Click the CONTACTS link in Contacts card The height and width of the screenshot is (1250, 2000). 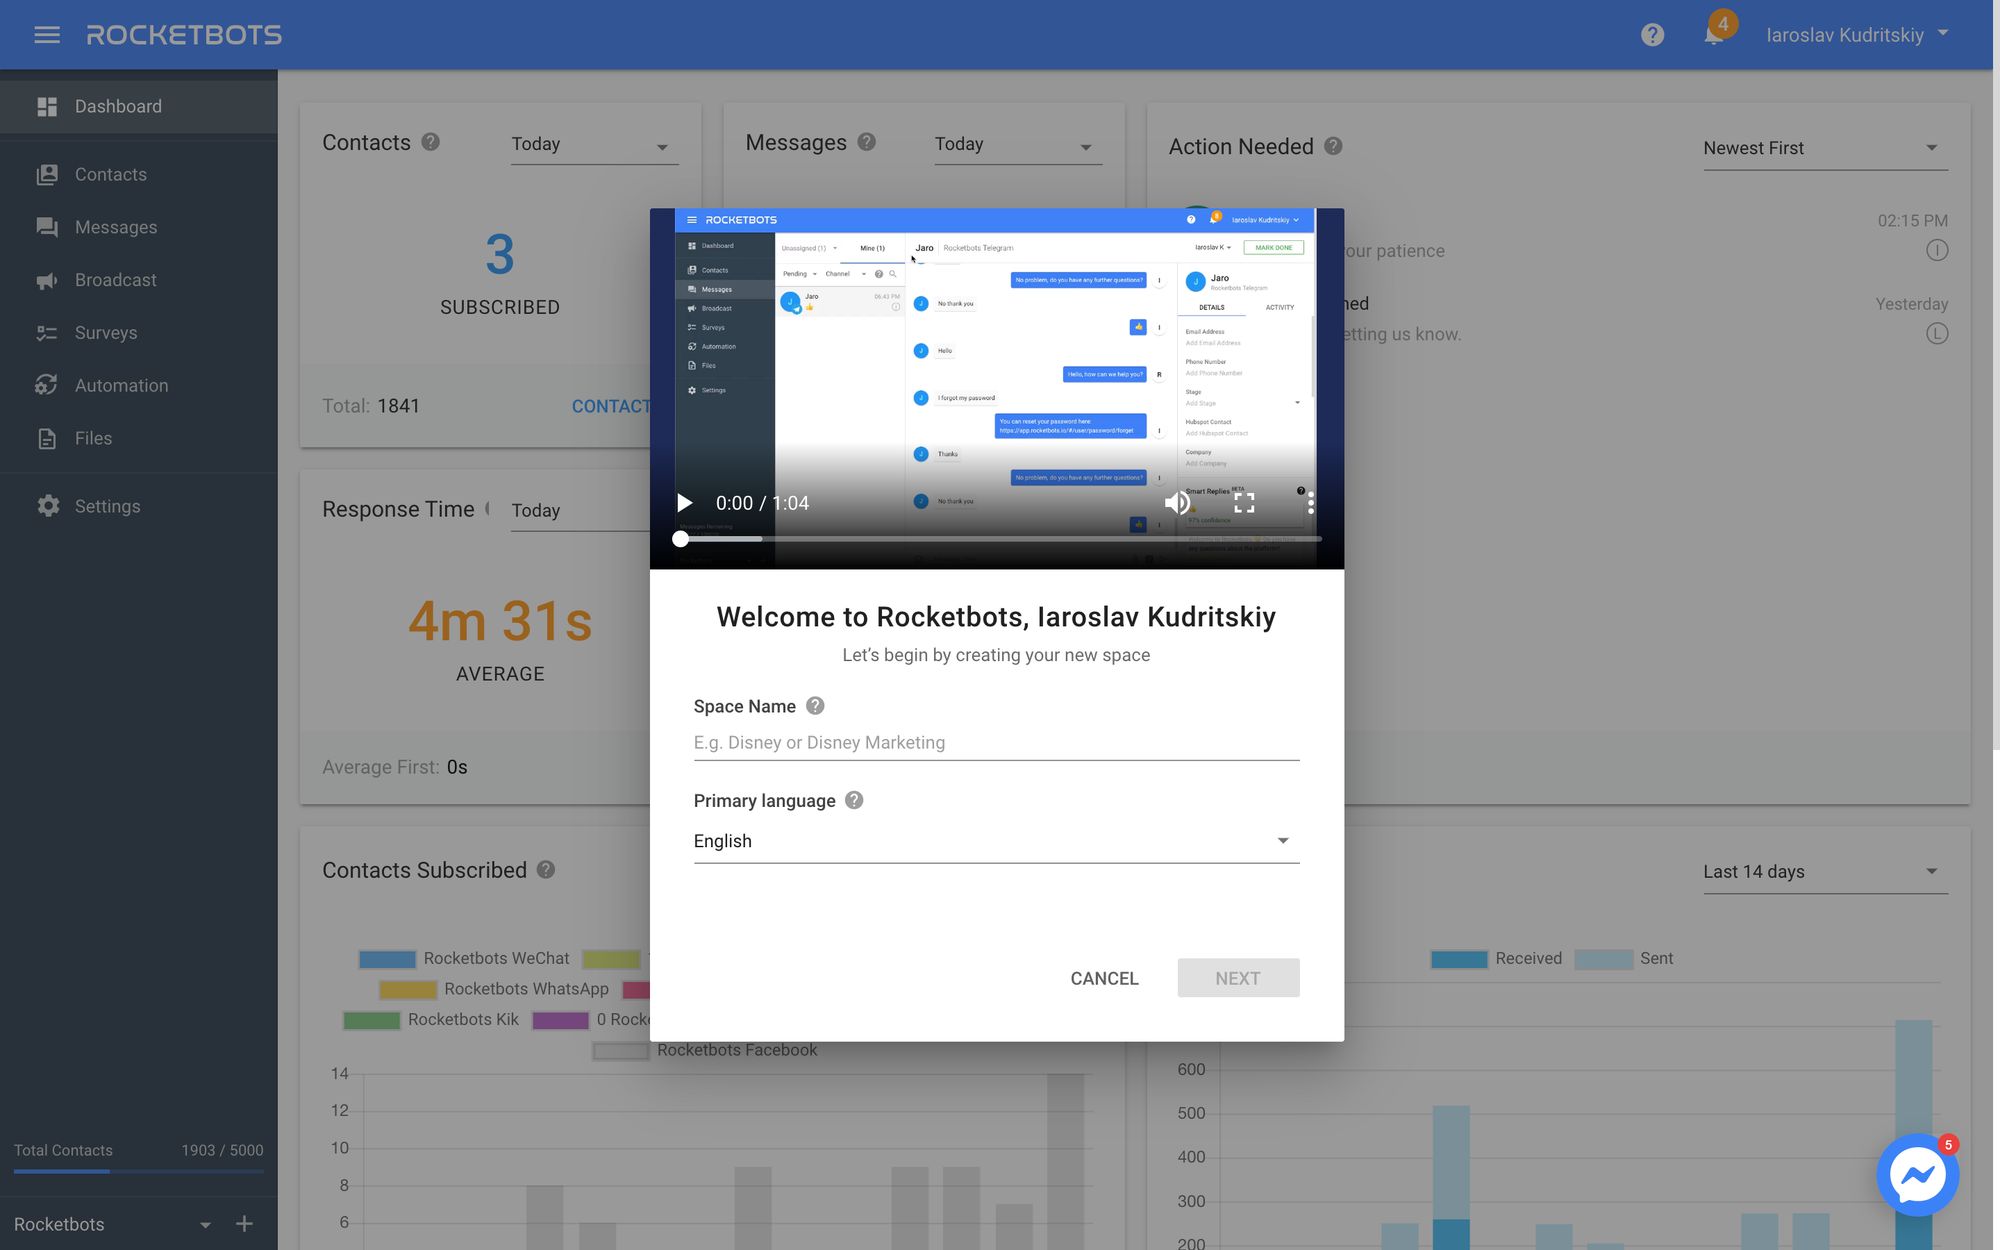tap(611, 406)
